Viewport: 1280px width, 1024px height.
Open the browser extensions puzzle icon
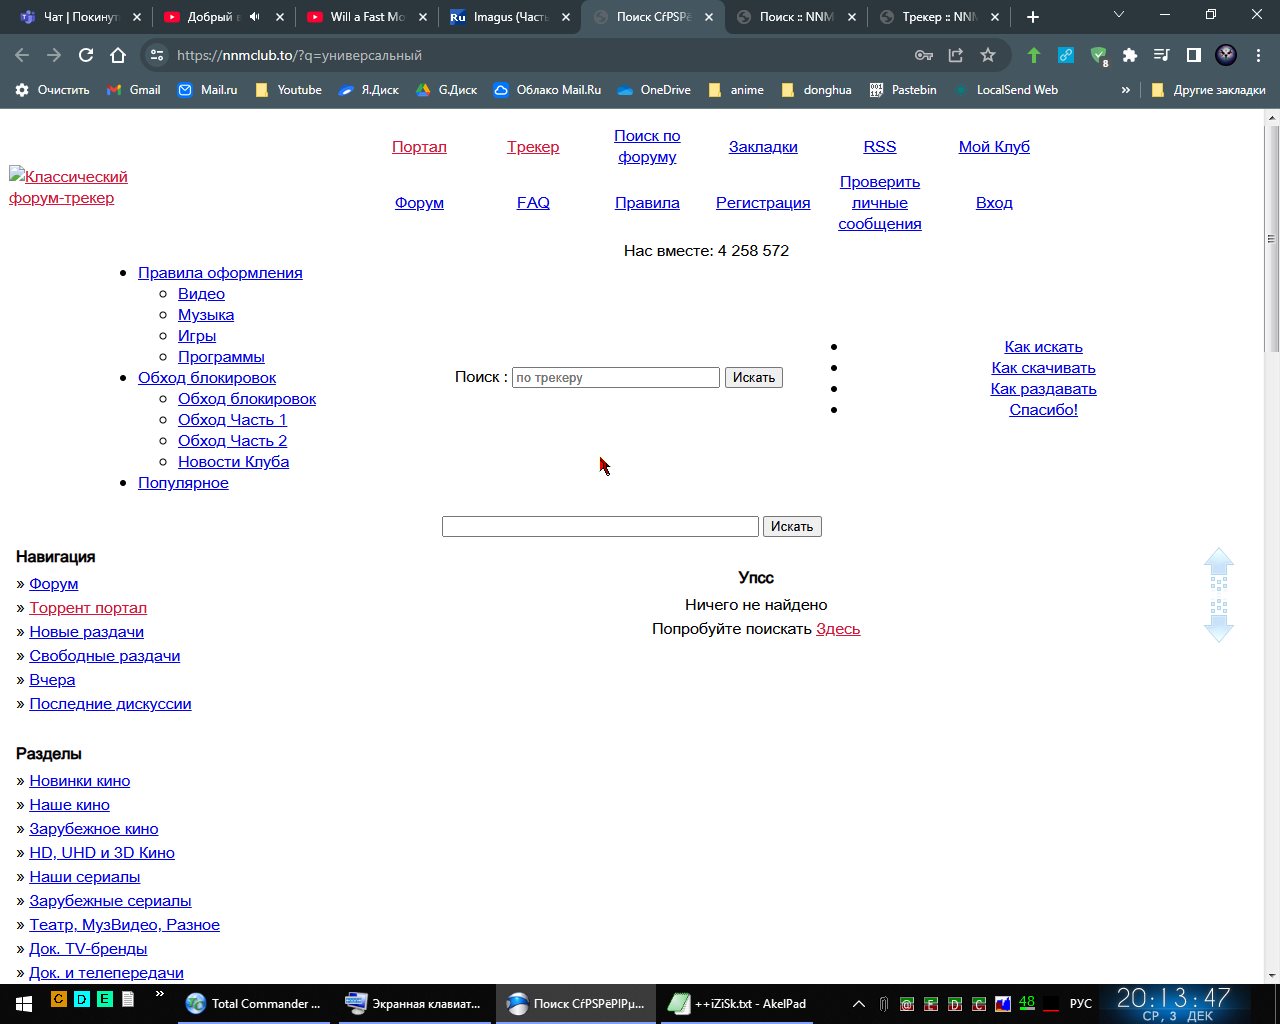pos(1130,55)
